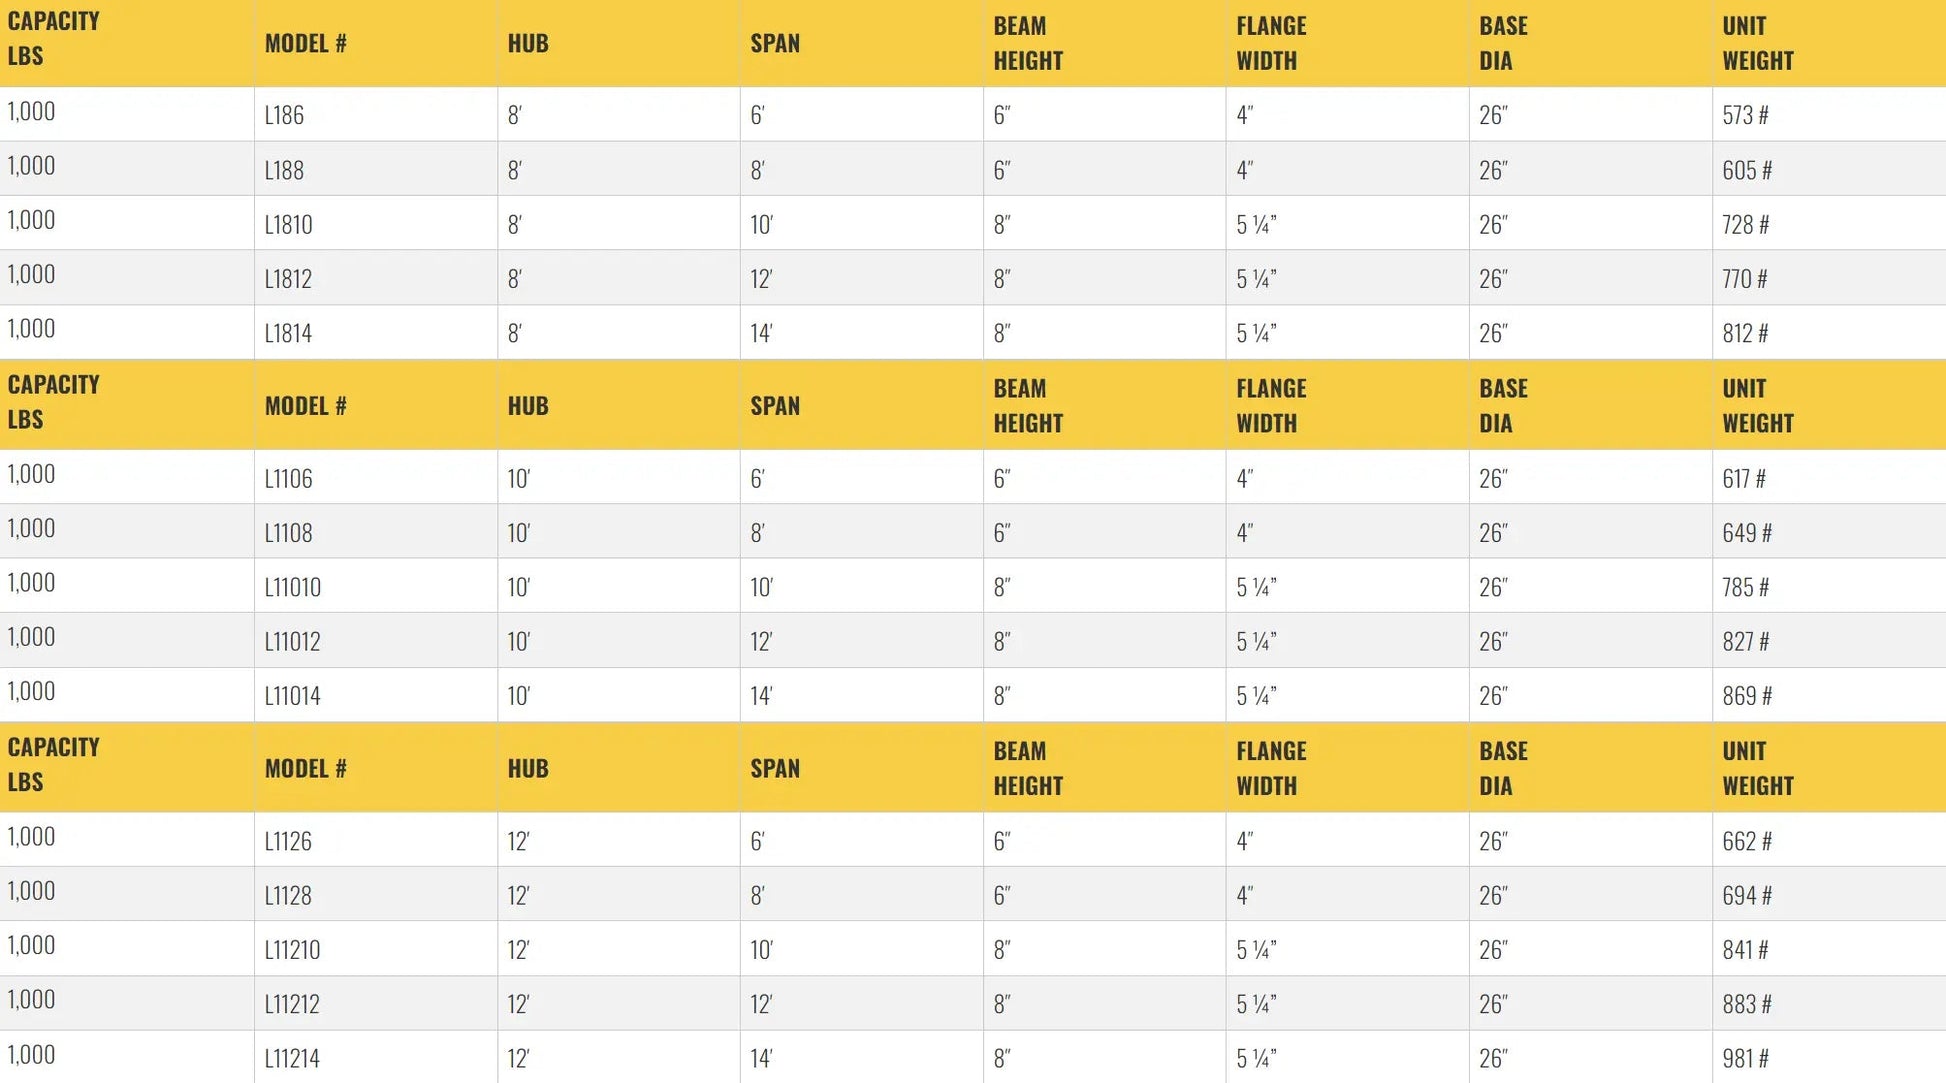Select model L1128 cell
The height and width of the screenshot is (1083, 1946).
tap(288, 895)
